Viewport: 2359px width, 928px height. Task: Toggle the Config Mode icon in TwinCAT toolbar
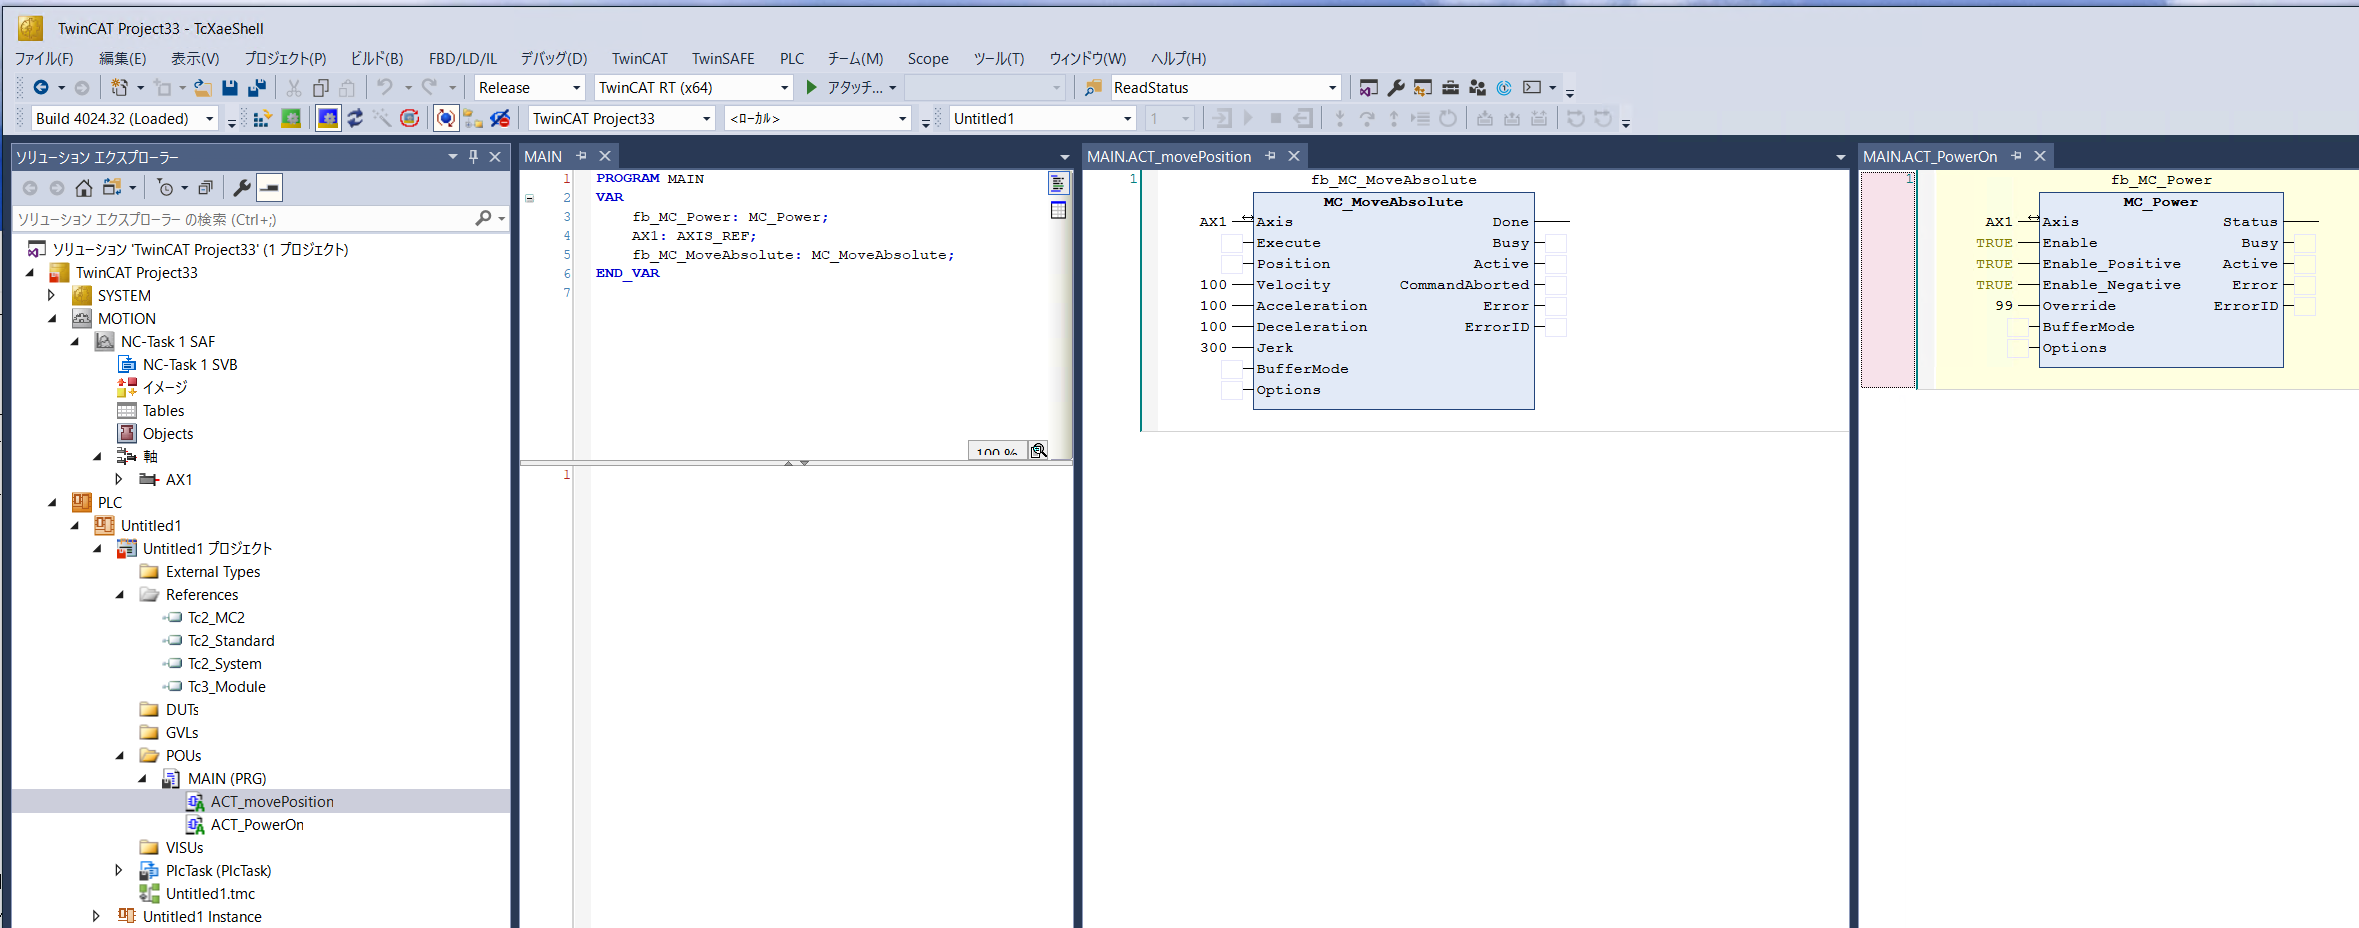328,119
